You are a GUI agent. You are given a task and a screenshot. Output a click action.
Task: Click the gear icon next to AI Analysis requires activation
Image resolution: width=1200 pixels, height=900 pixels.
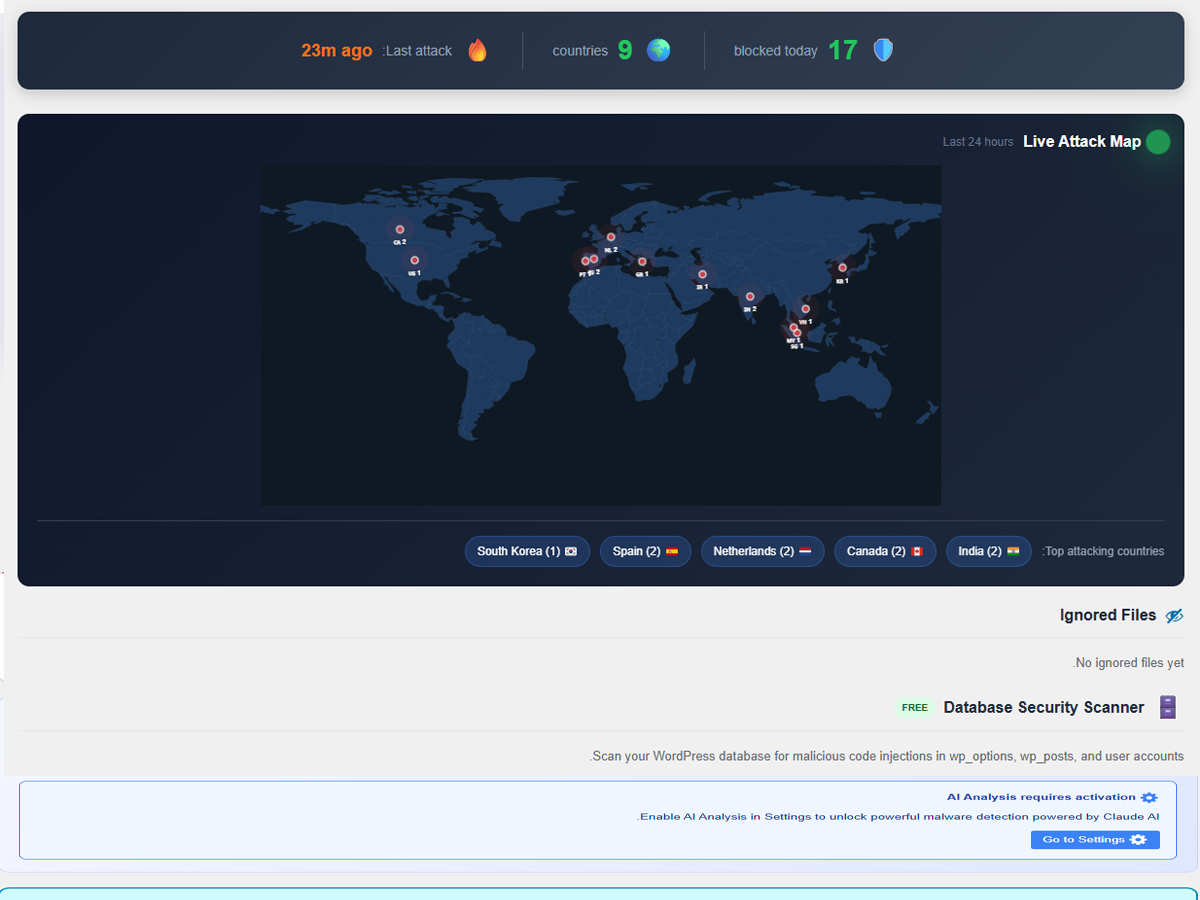1149,797
